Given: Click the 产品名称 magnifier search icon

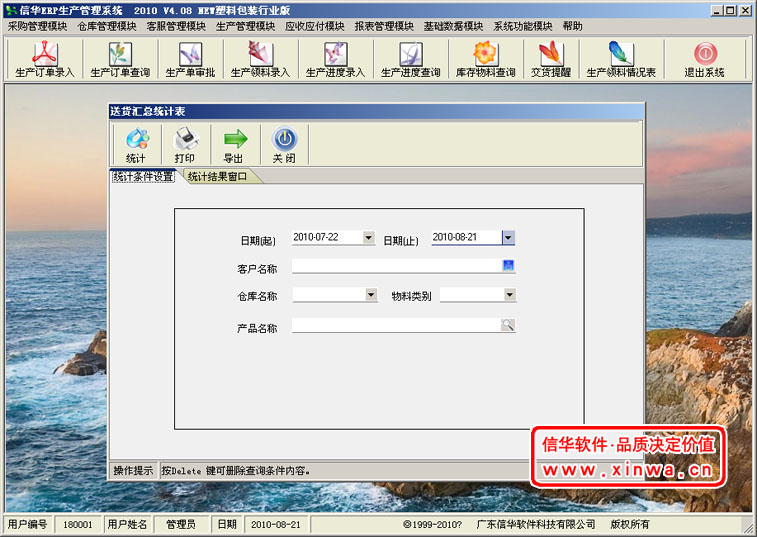Looking at the screenshot, I should click(x=508, y=325).
